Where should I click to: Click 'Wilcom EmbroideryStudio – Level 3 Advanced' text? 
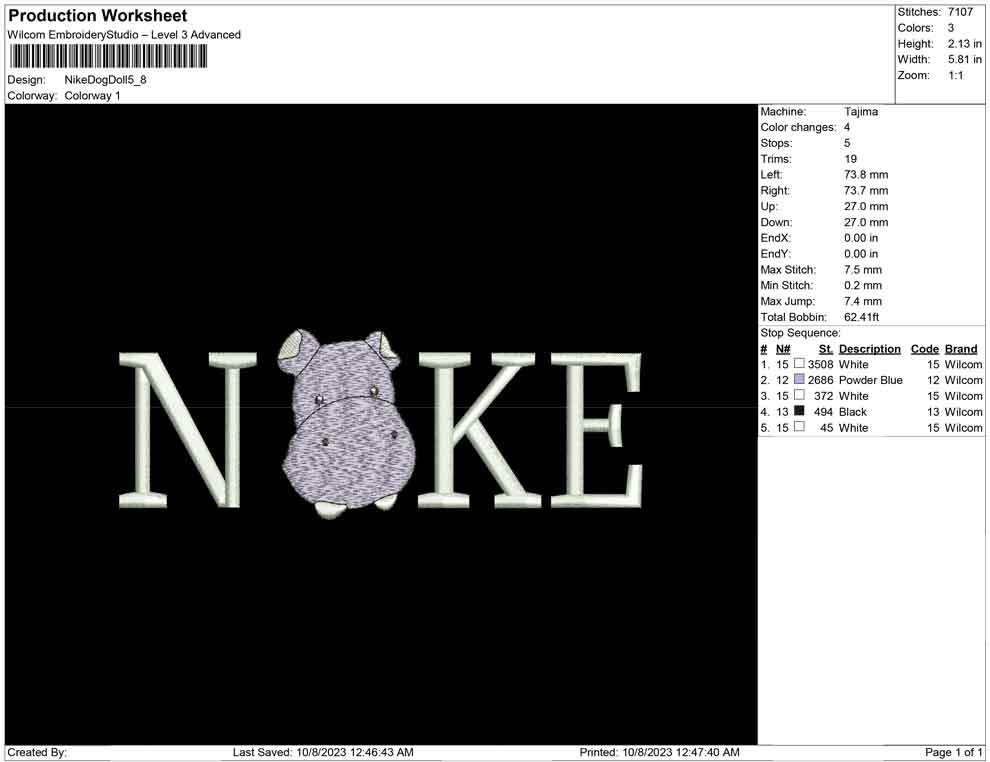point(124,35)
